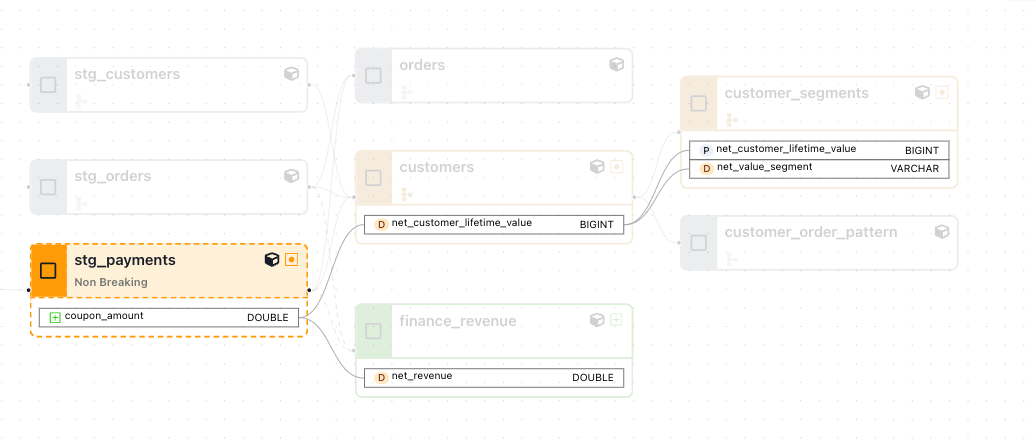Click the D badge beside net_revenue
Viewport: 1036px width, 446px height.
click(x=381, y=378)
